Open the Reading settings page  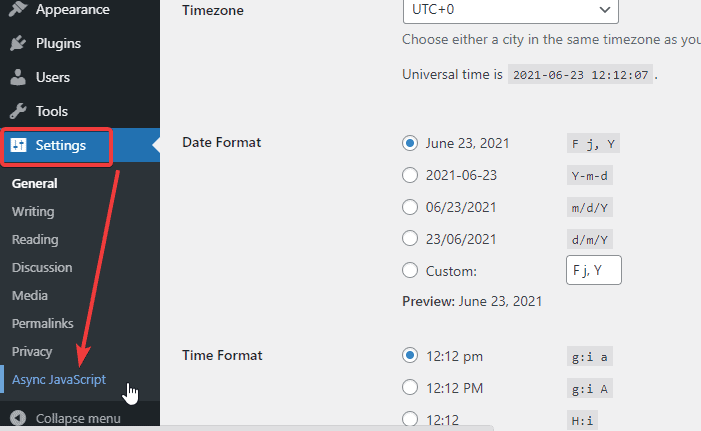coord(35,239)
